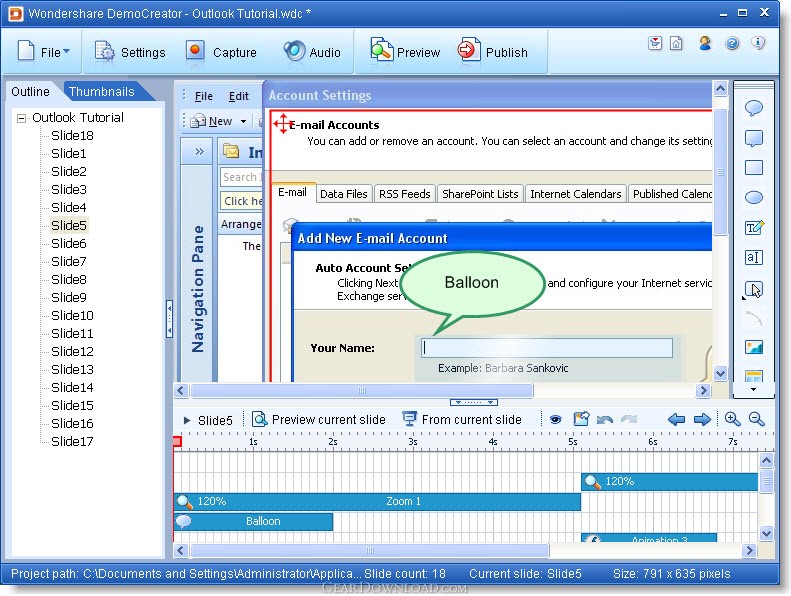Viewport: 791px width, 596px height.
Task: Open Settings from the main toolbar
Action: [x=130, y=52]
